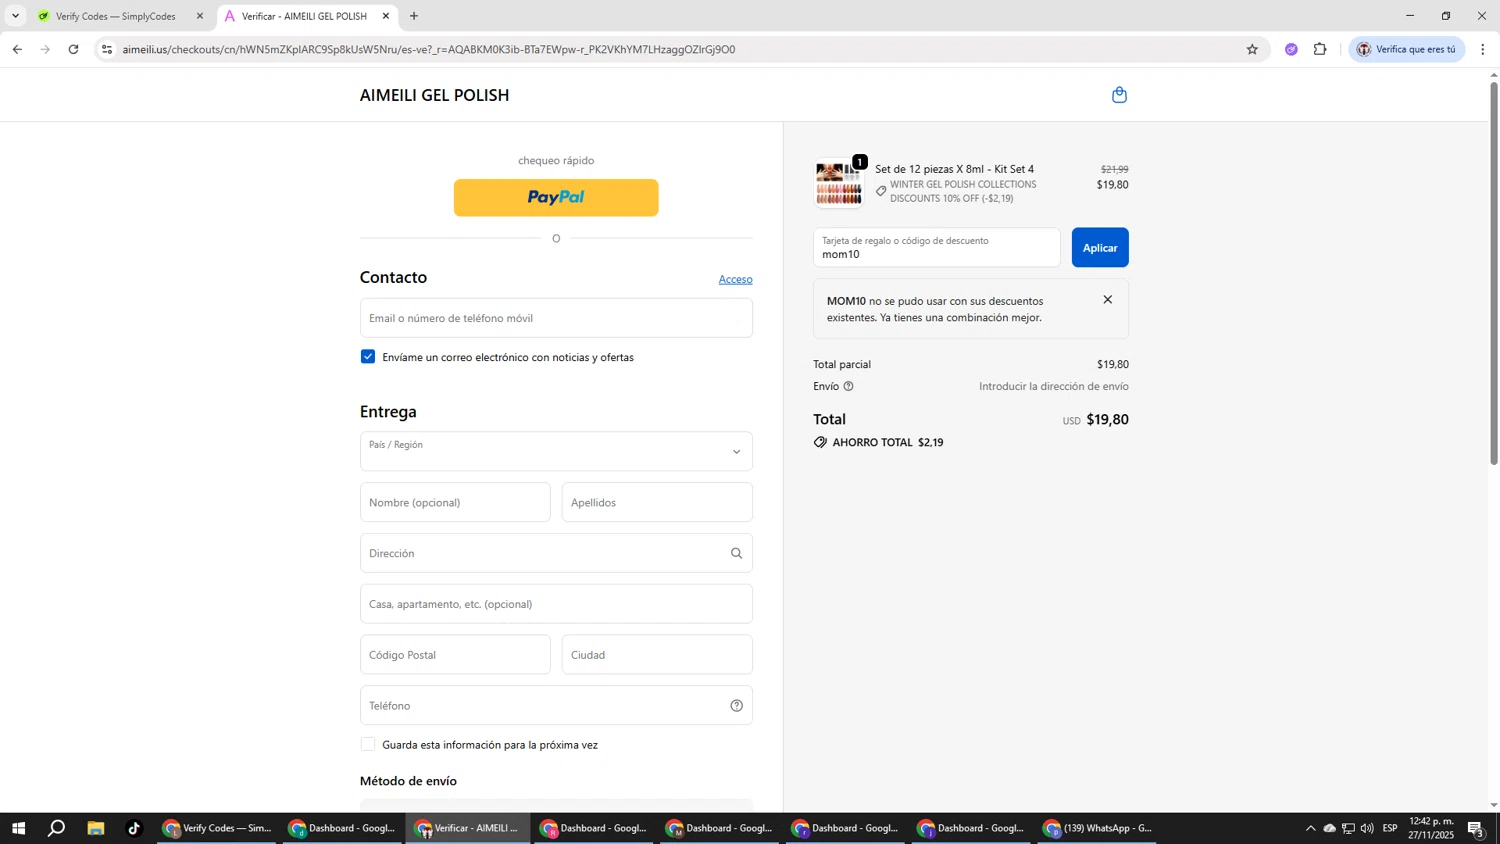Focus the Apellidos input field
Viewport: 1500px width, 844px height.
click(x=657, y=502)
